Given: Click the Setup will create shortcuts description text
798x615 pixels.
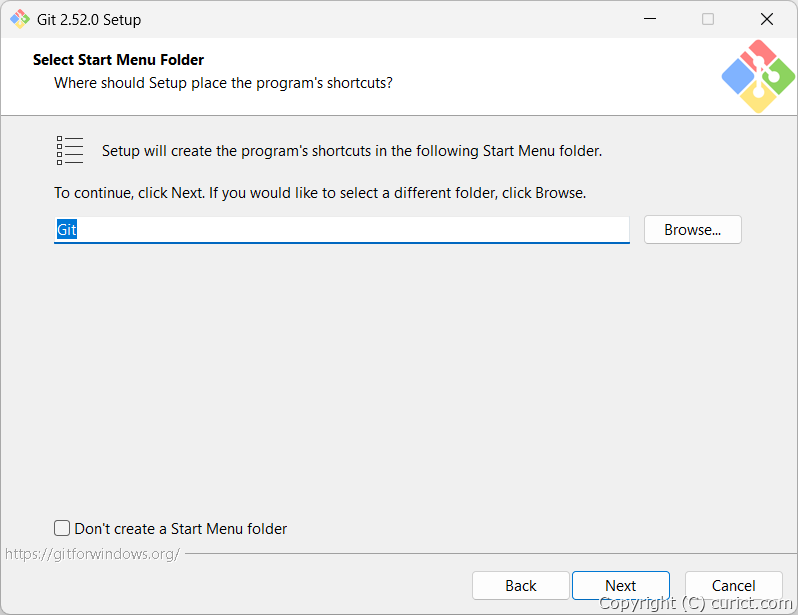Looking at the screenshot, I should pyautogui.click(x=352, y=151).
